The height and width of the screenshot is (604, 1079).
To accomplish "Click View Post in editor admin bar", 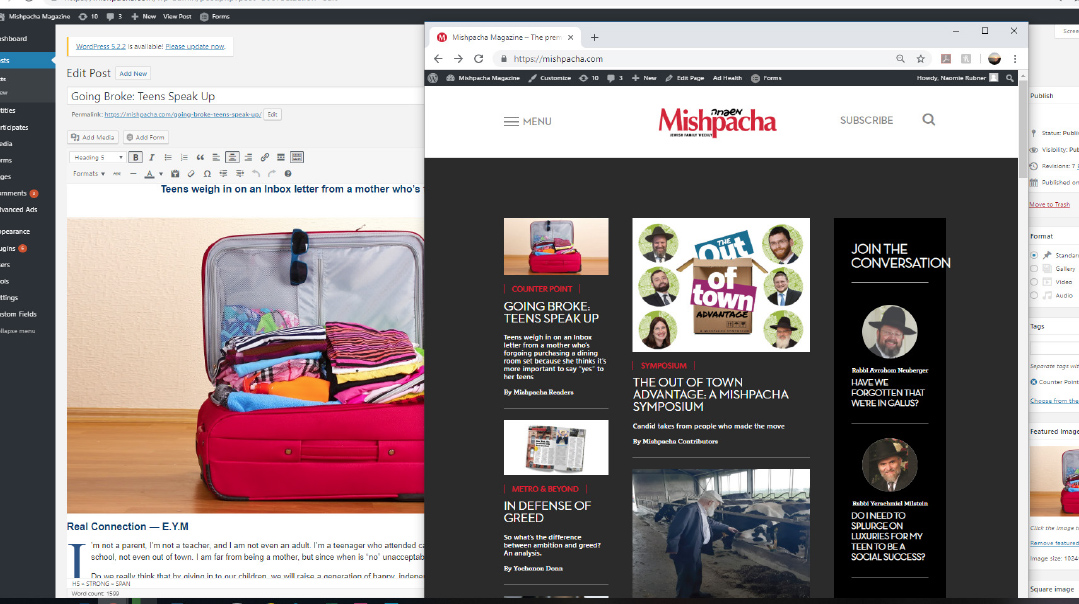I will point(178,17).
